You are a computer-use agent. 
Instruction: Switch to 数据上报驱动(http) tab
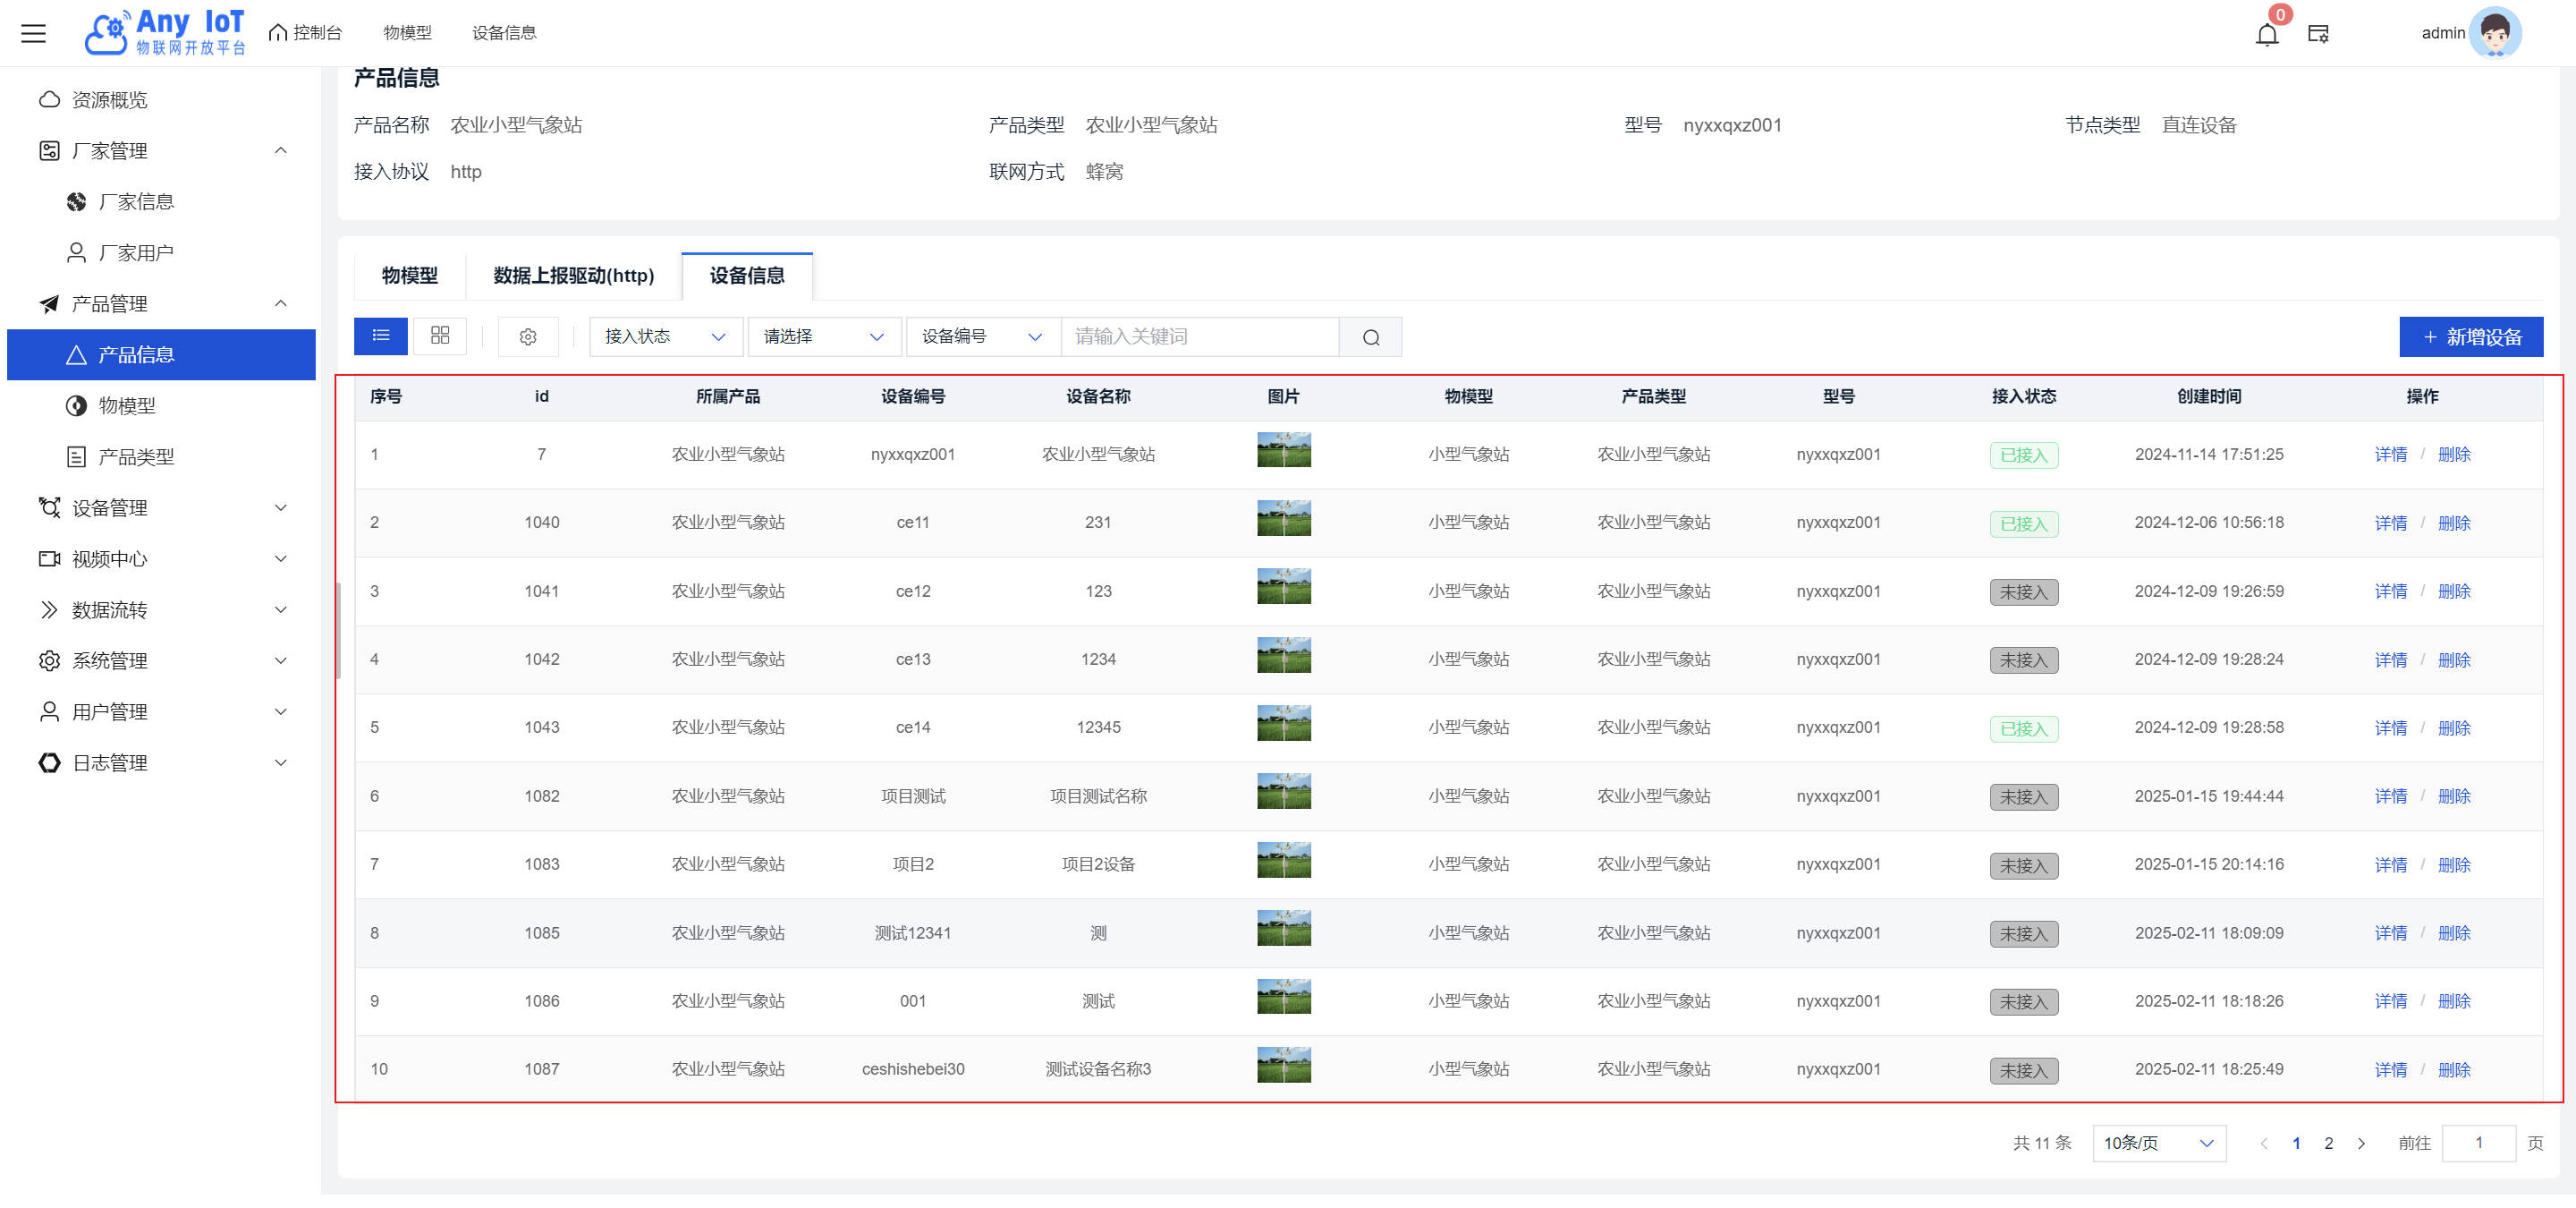pyautogui.click(x=573, y=276)
